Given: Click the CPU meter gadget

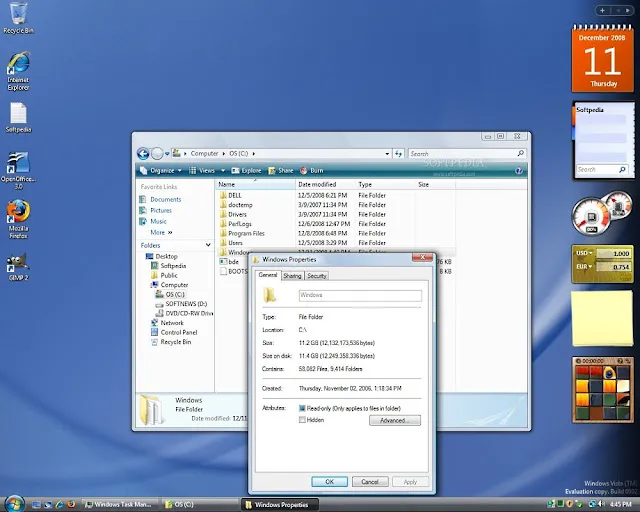Looking at the screenshot, I should pos(602,213).
